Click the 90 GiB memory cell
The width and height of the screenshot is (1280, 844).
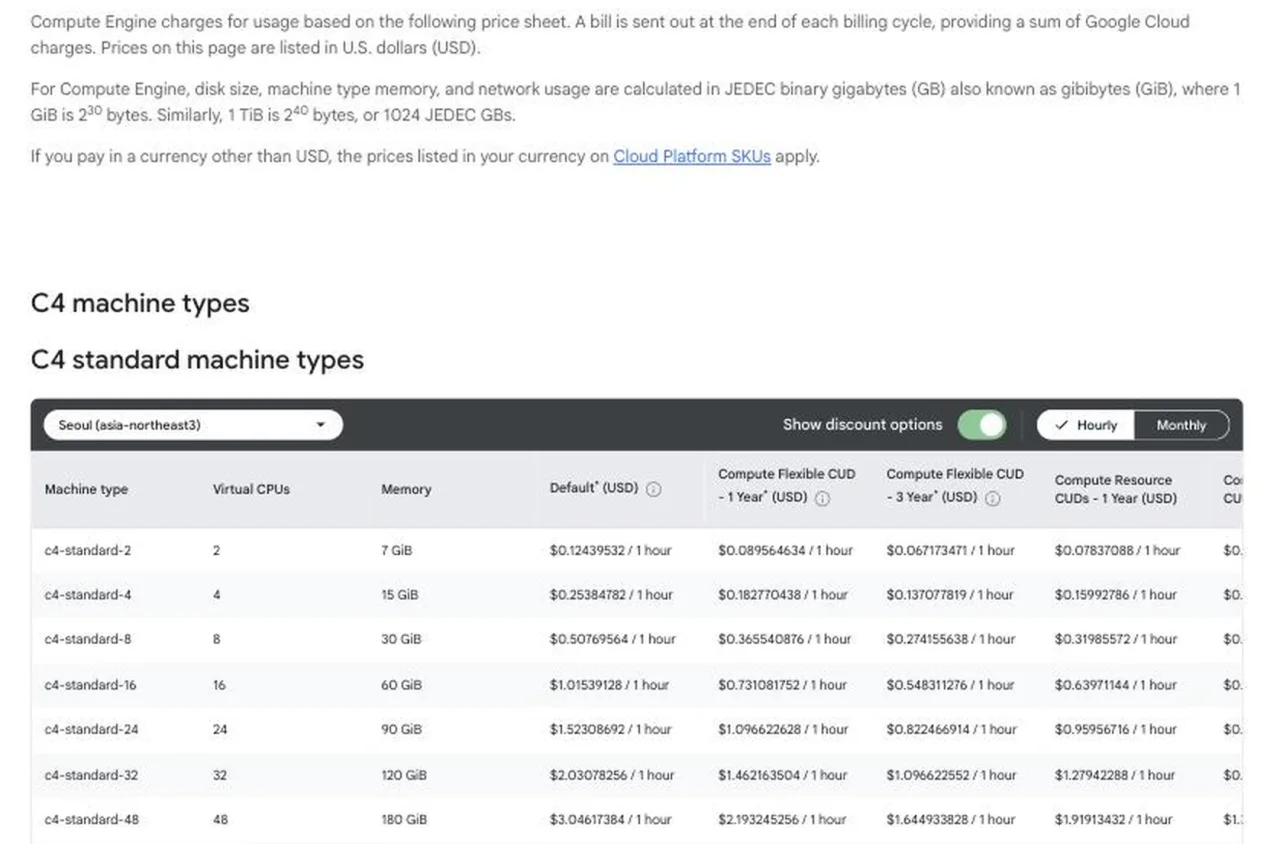click(401, 729)
